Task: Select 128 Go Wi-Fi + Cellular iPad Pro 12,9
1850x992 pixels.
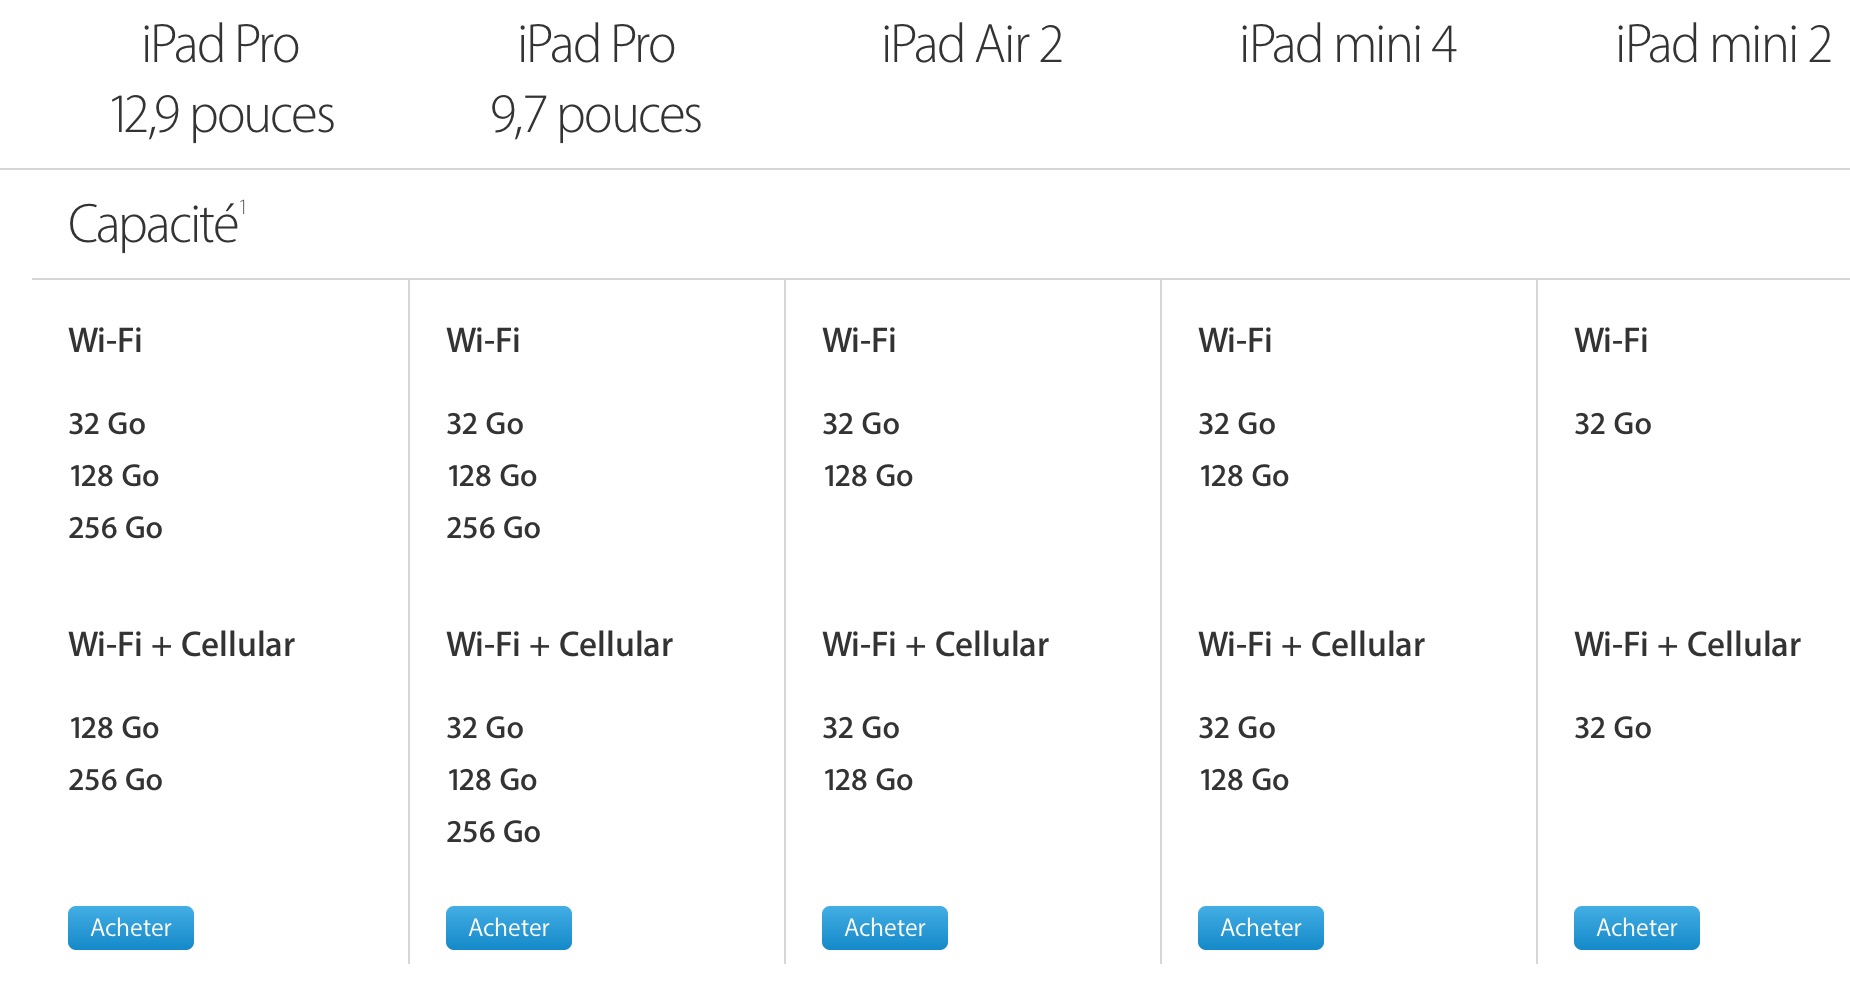Action: click(114, 728)
